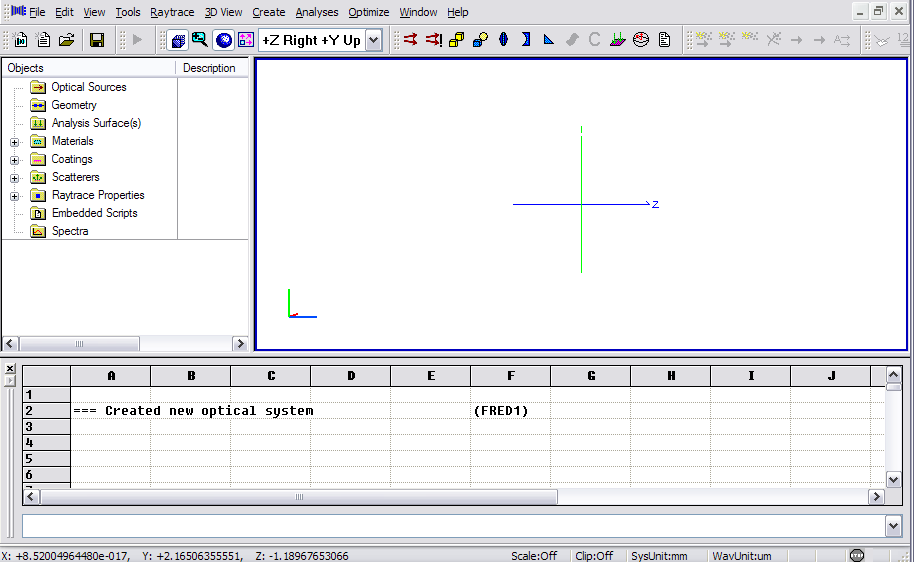This screenshot has height=562, width=914.
Task: Click the Open file folder icon
Action: (67, 40)
